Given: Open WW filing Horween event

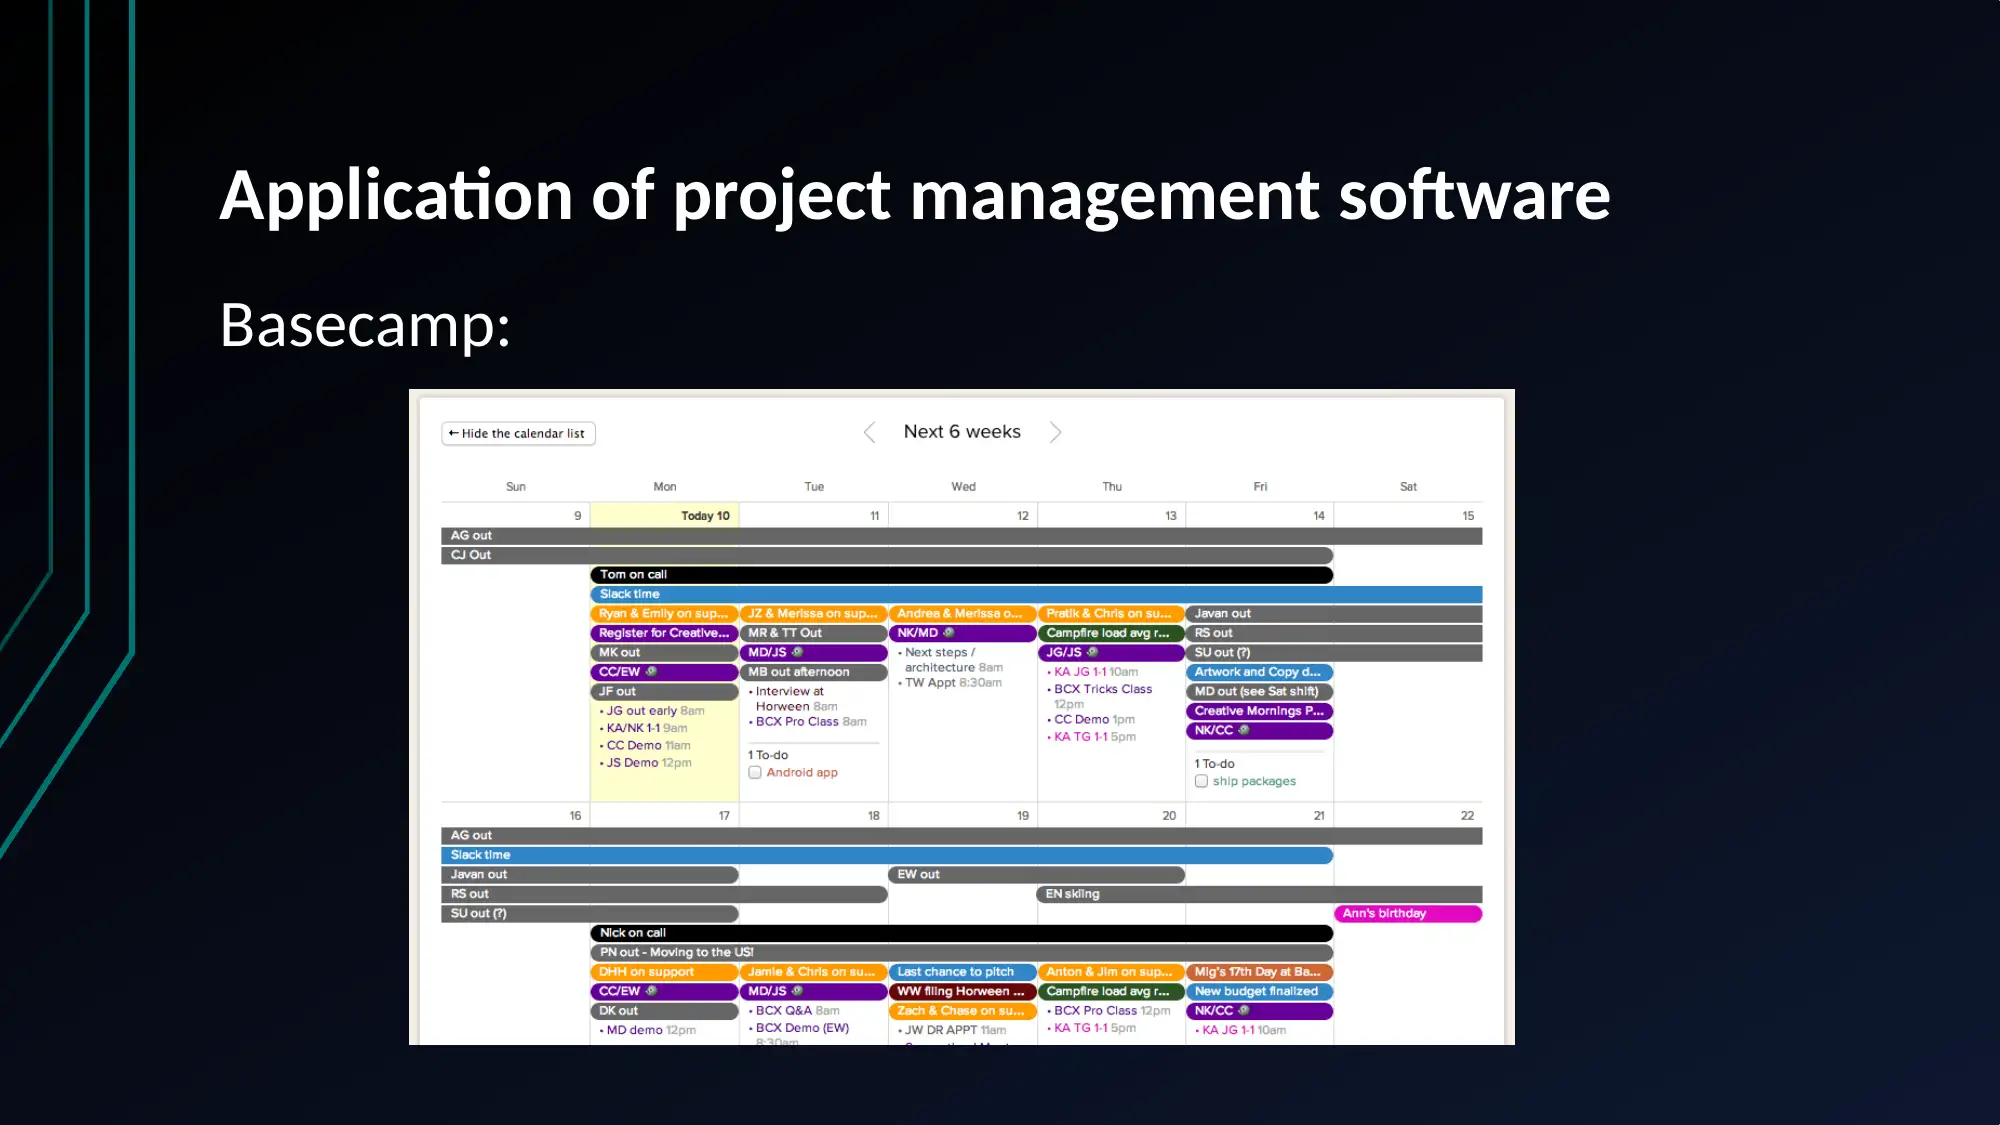Looking at the screenshot, I should coord(962,991).
